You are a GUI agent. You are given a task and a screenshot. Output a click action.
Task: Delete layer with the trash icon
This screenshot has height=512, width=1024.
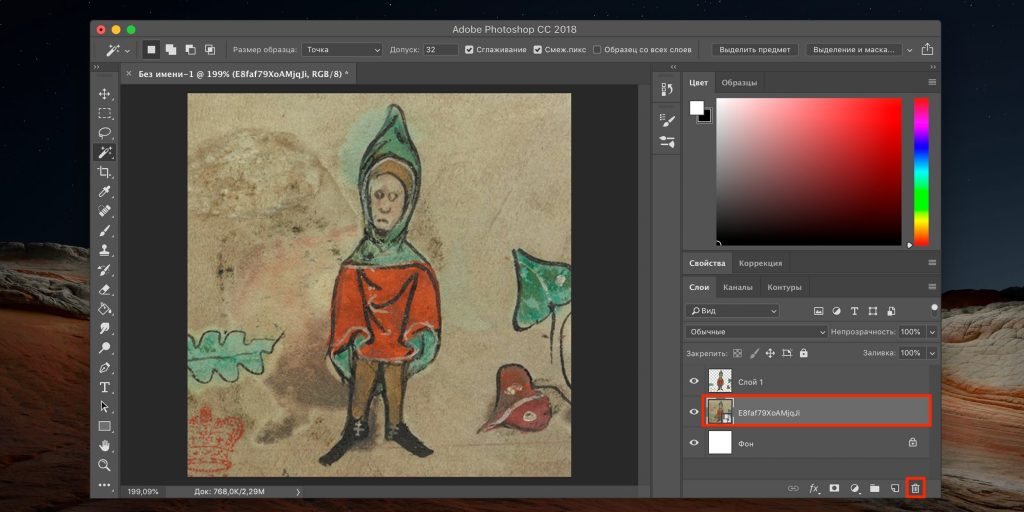click(x=914, y=488)
